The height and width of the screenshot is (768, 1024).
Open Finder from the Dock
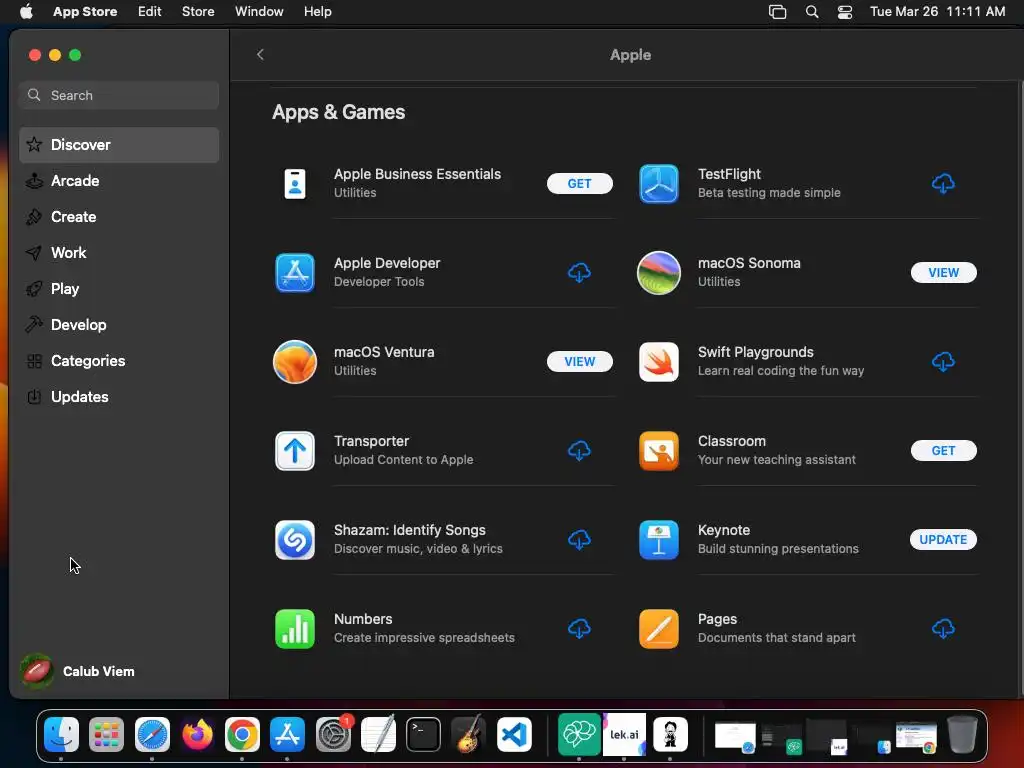[61, 735]
